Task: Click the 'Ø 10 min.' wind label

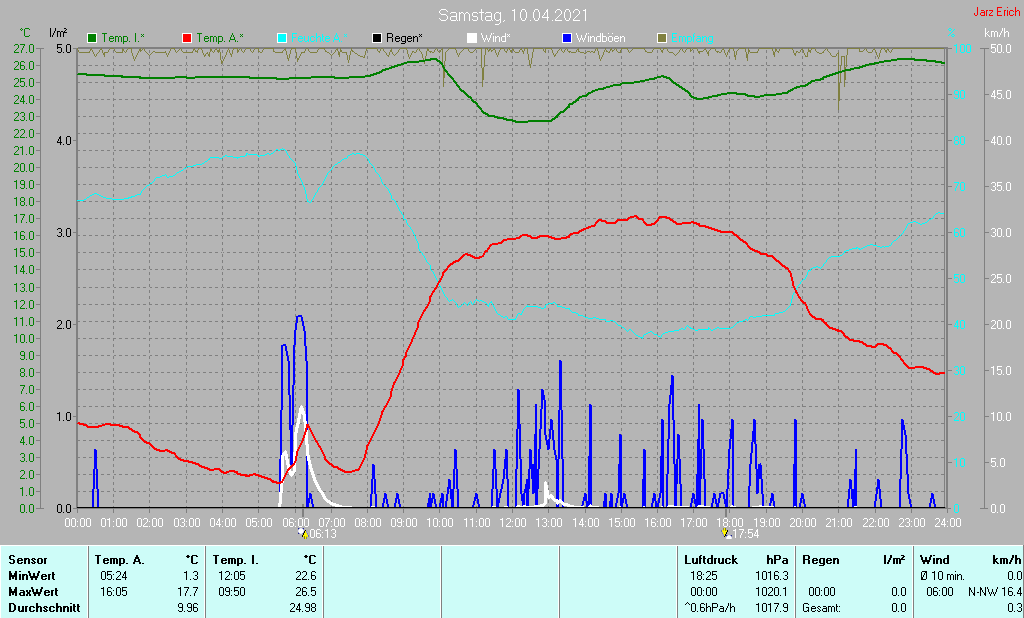Action: 942,576
